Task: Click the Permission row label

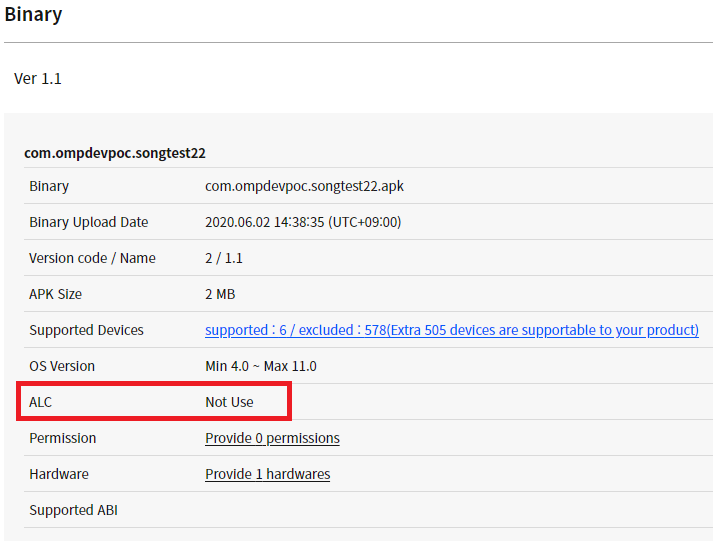Action: click(62, 438)
